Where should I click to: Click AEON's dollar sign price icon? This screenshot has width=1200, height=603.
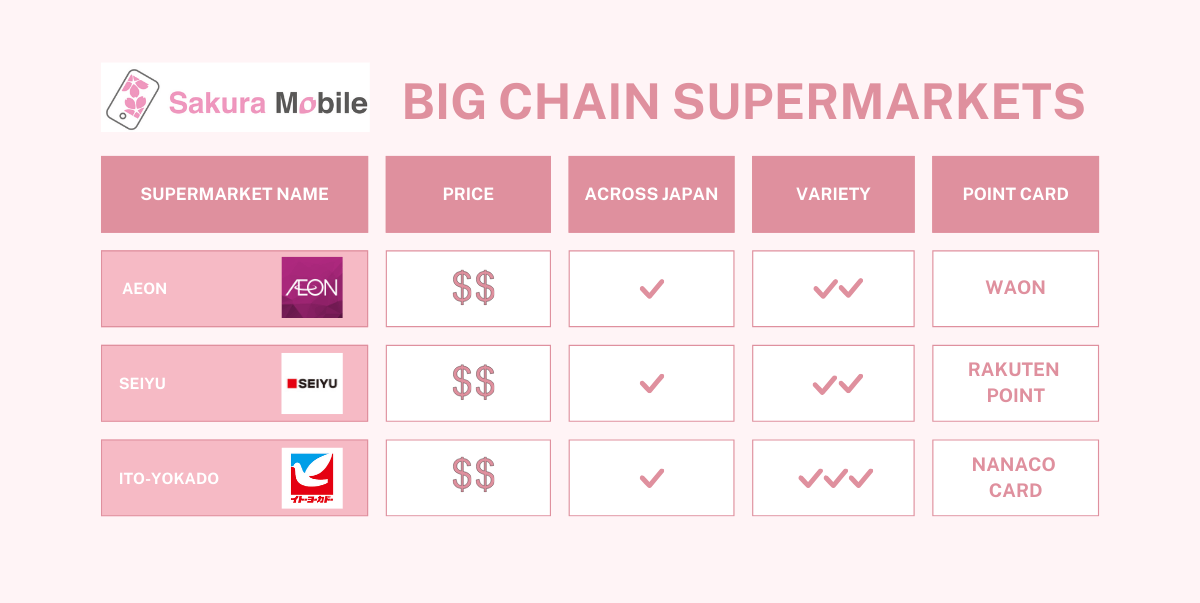473,288
